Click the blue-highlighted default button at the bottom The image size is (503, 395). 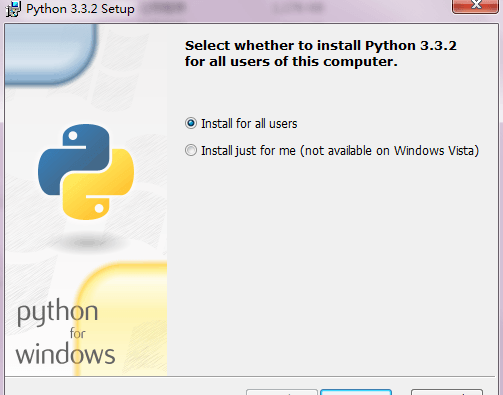pyautogui.click(x=356, y=392)
